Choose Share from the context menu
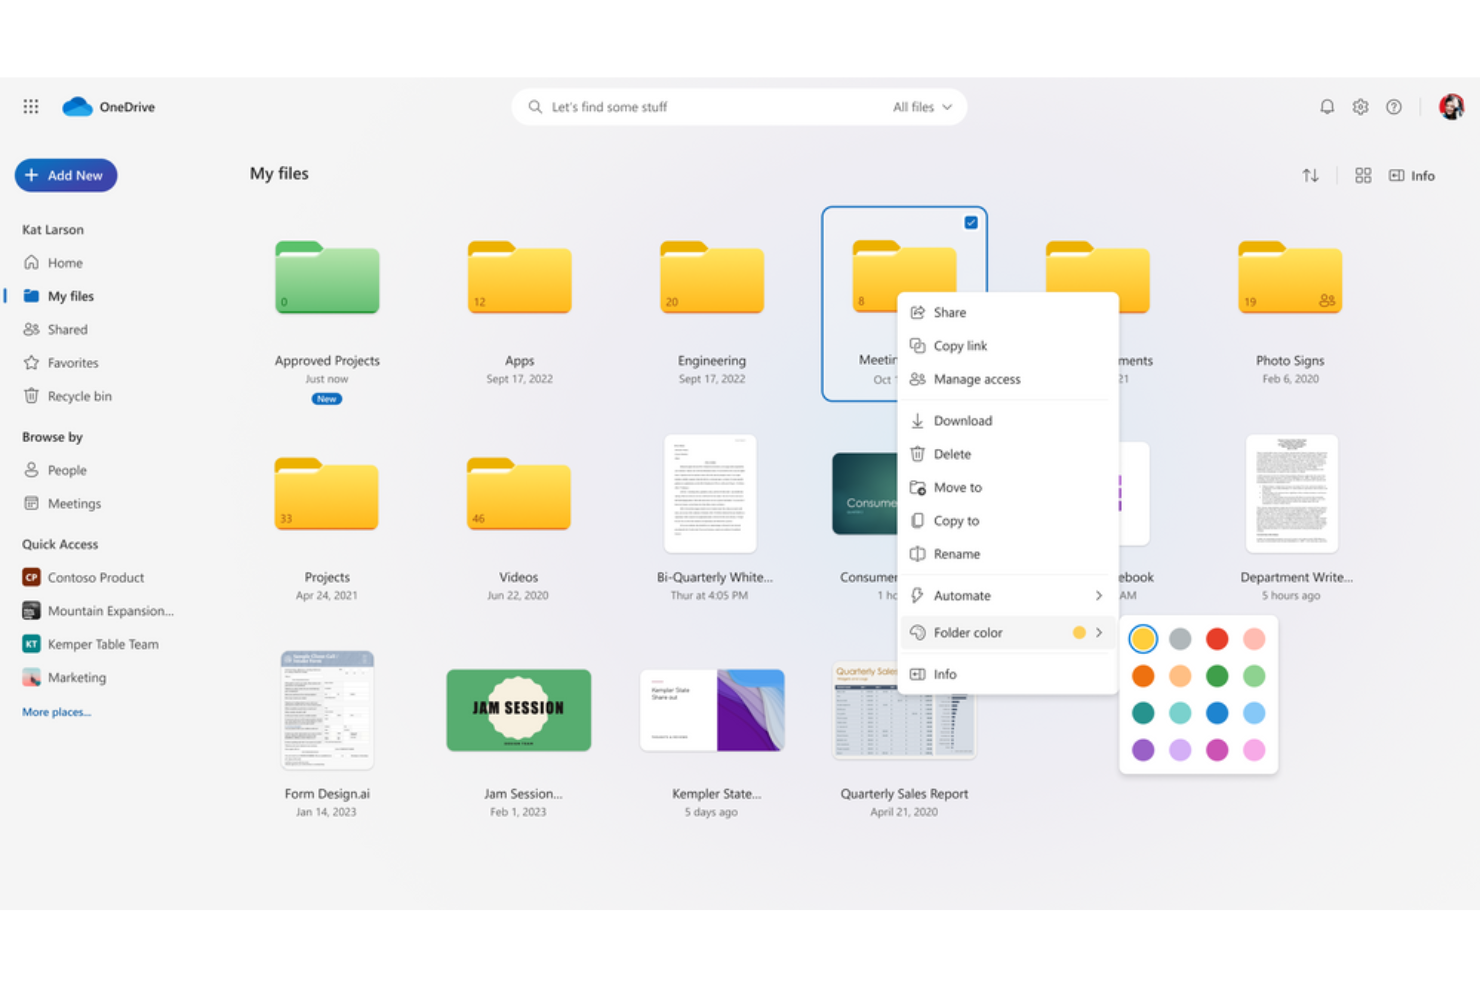Viewport: 1480px width, 987px height. click(1008, 312)
